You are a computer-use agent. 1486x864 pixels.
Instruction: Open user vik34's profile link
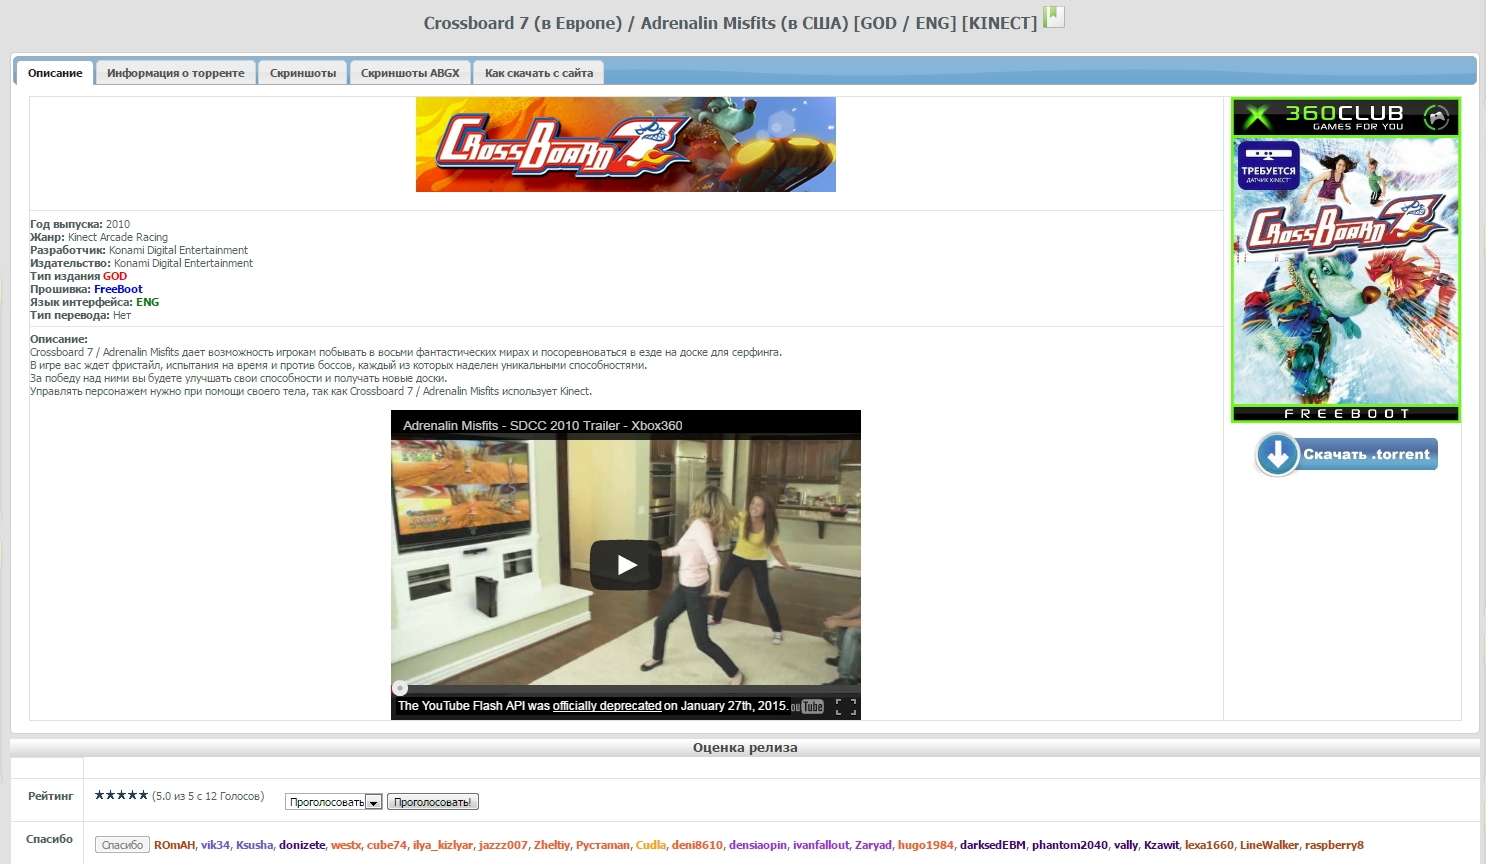point(215,845)
